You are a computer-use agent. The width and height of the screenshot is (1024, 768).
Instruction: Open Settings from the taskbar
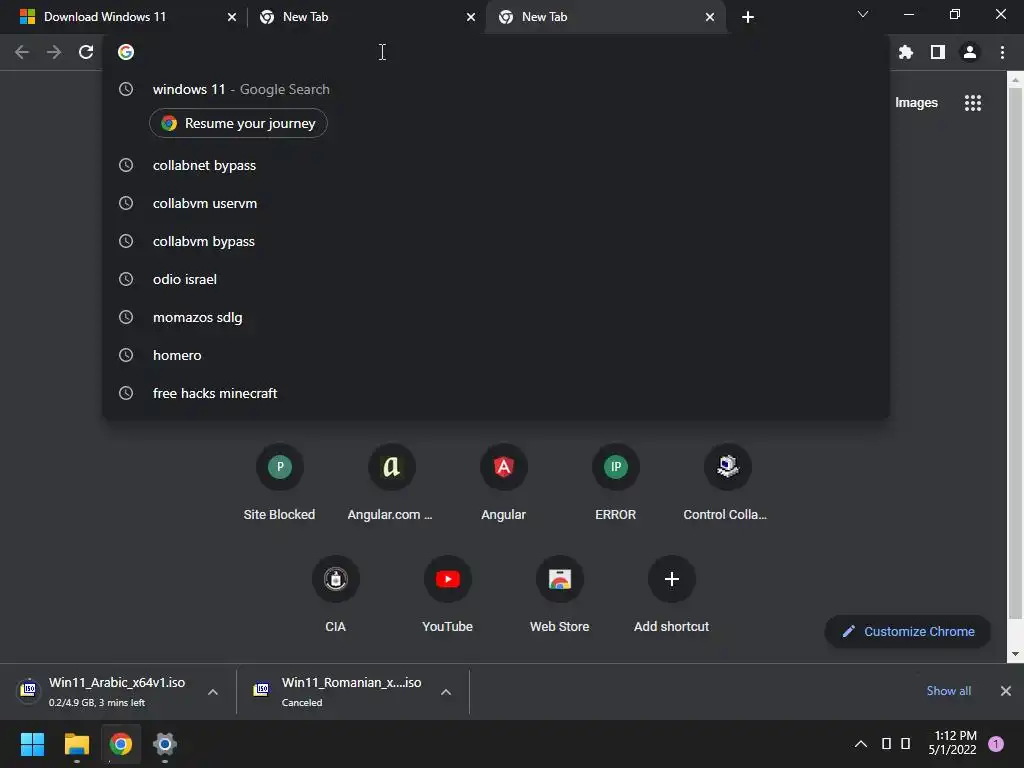click(x=165, y=744)
